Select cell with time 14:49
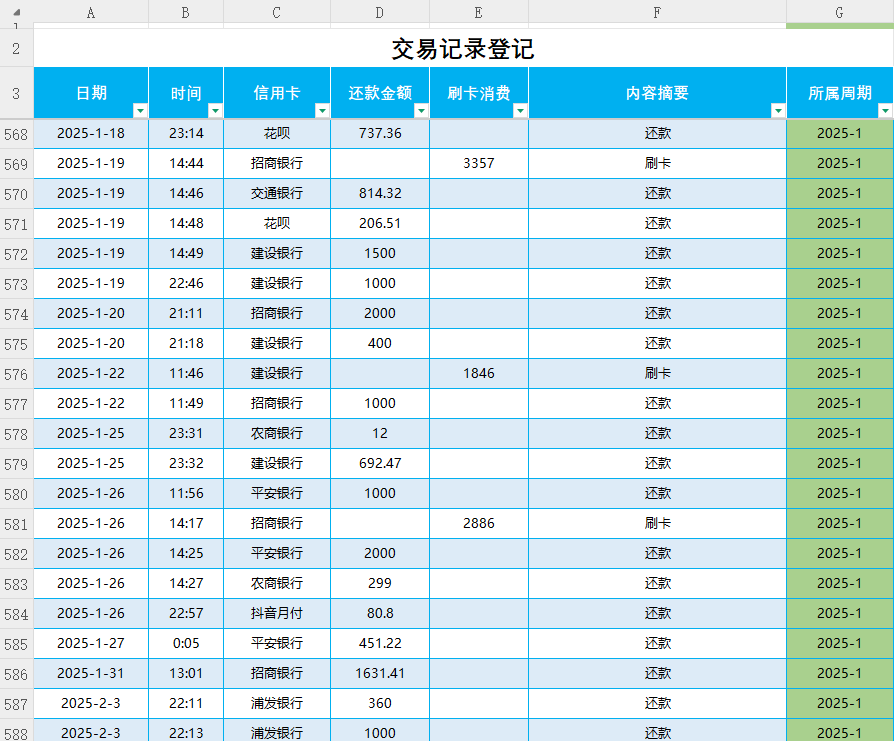894x741 pixels. (186, 254)
